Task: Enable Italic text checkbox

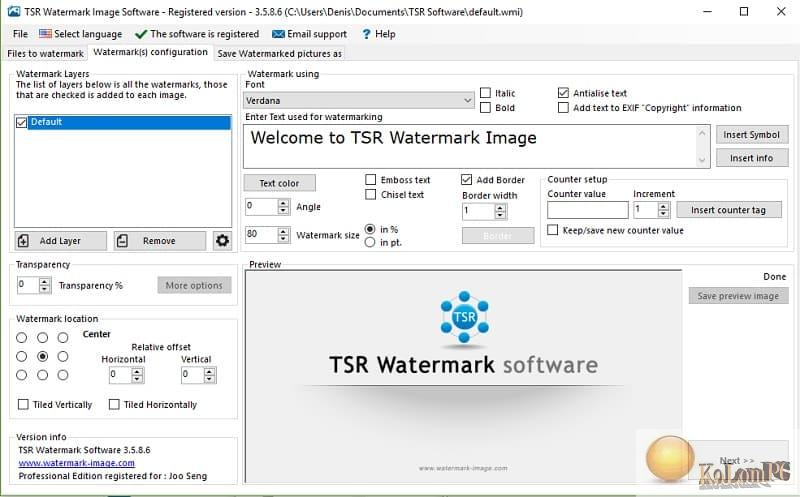Action: 486,93
